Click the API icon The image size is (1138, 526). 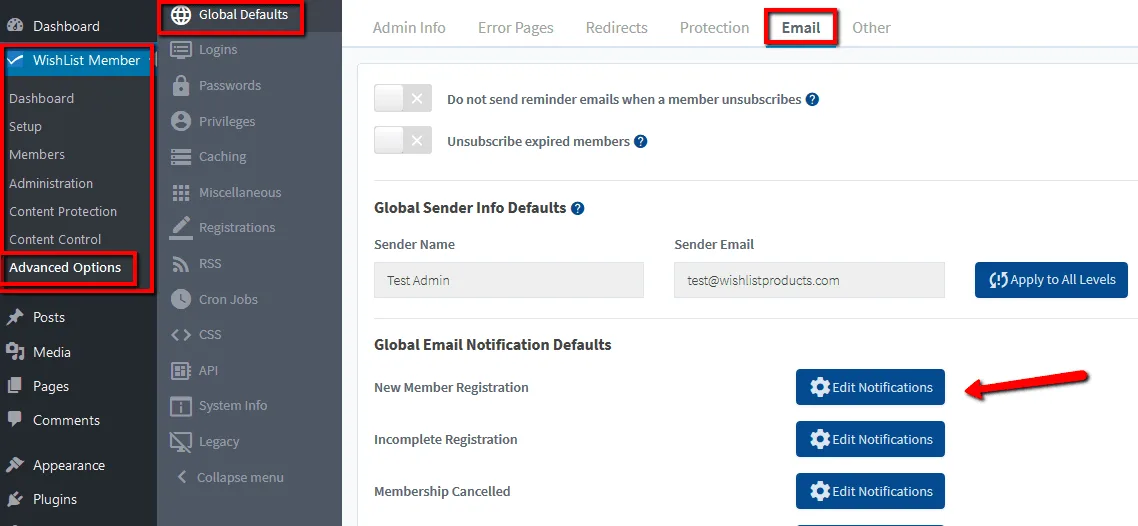(181, 370)
